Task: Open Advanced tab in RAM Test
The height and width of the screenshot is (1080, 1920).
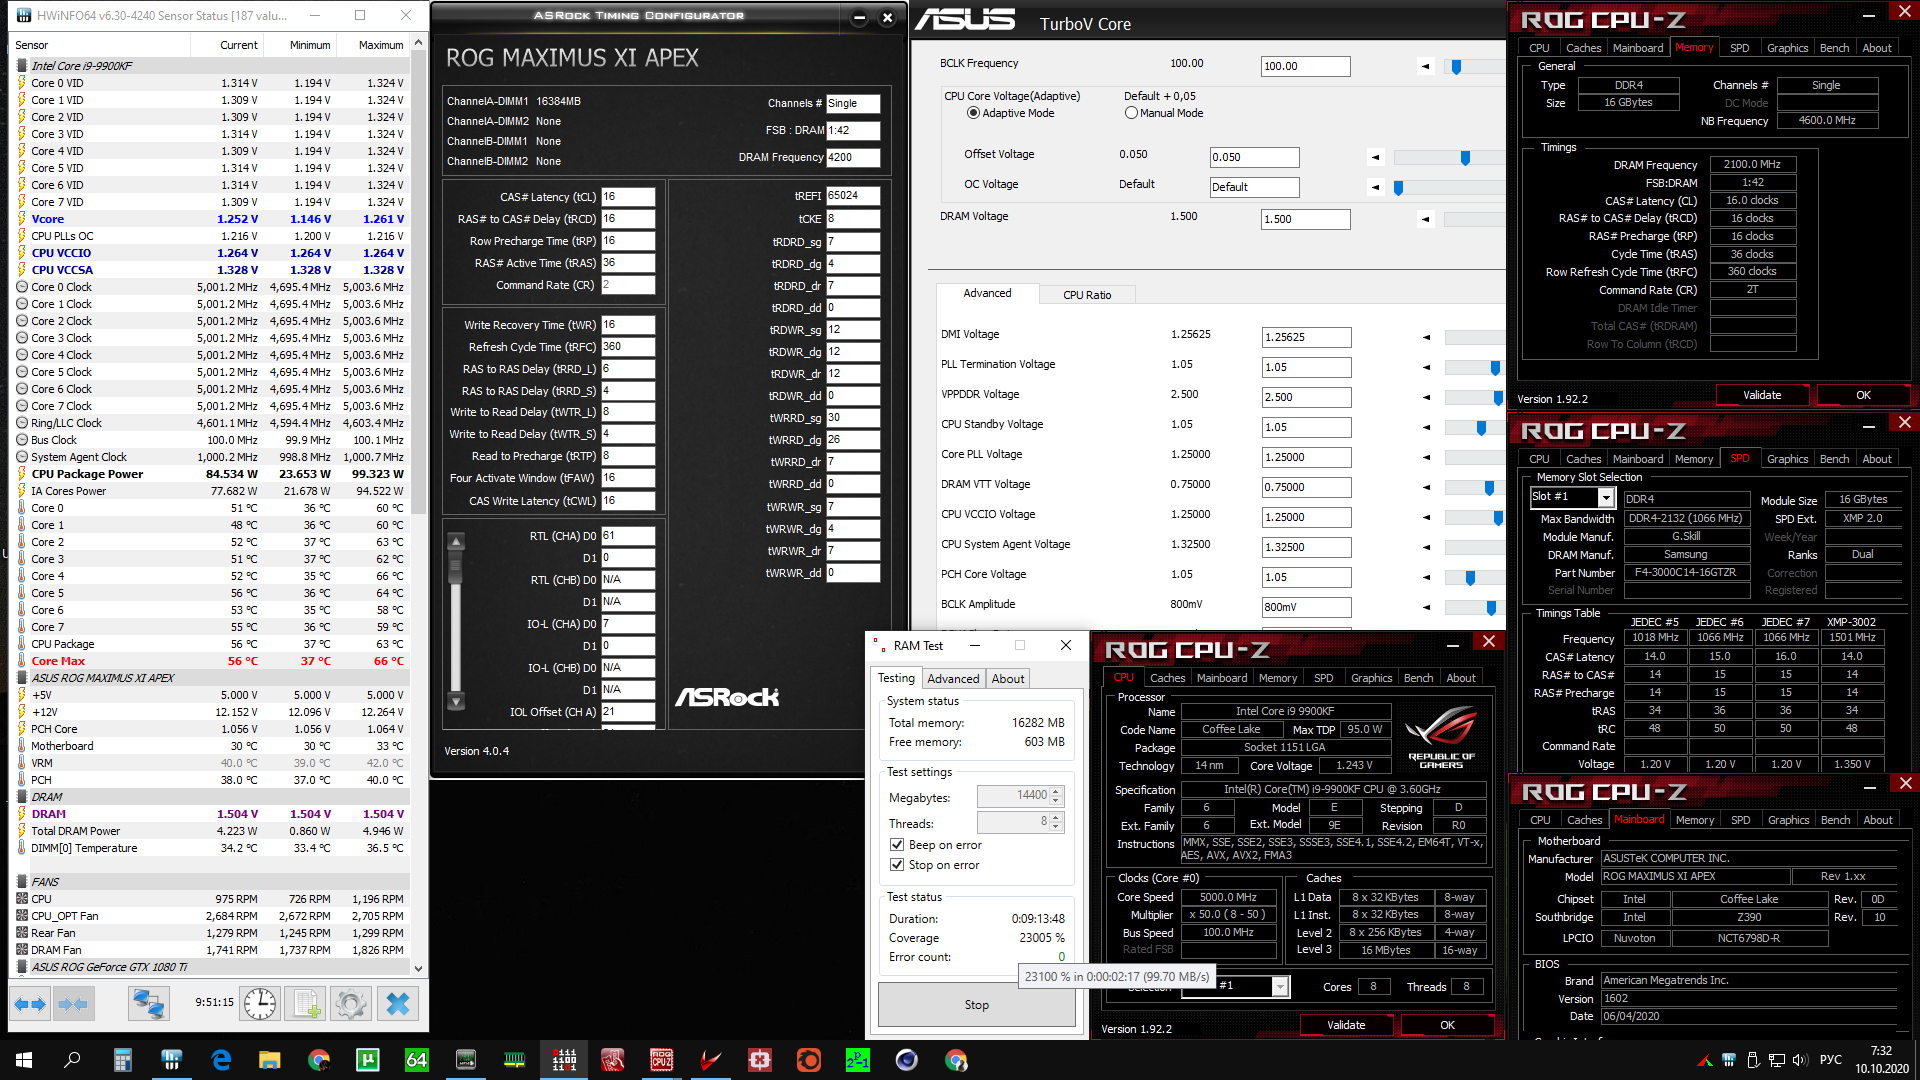Action: tap(953, 678)
